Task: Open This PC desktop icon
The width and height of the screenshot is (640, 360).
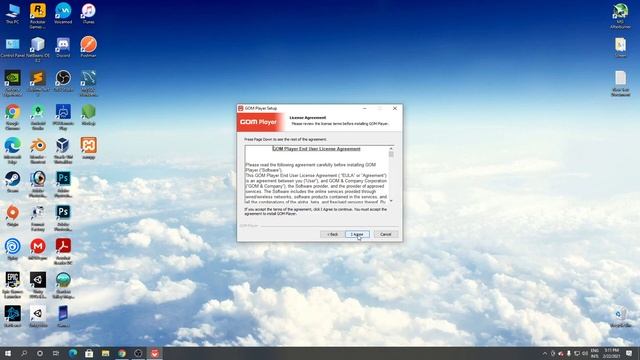Action: point(13,13)
